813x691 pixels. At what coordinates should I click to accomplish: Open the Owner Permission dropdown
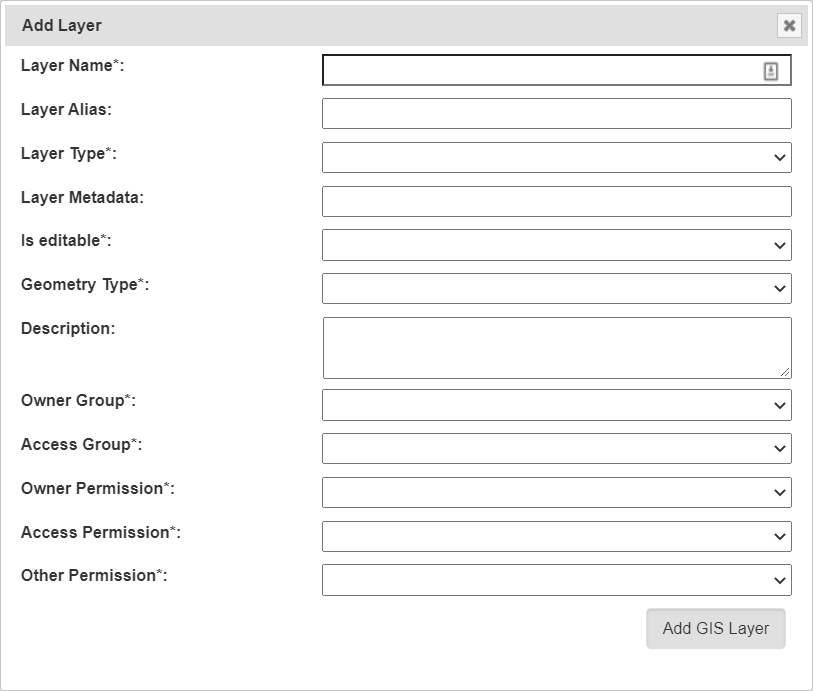click(556, 493)
